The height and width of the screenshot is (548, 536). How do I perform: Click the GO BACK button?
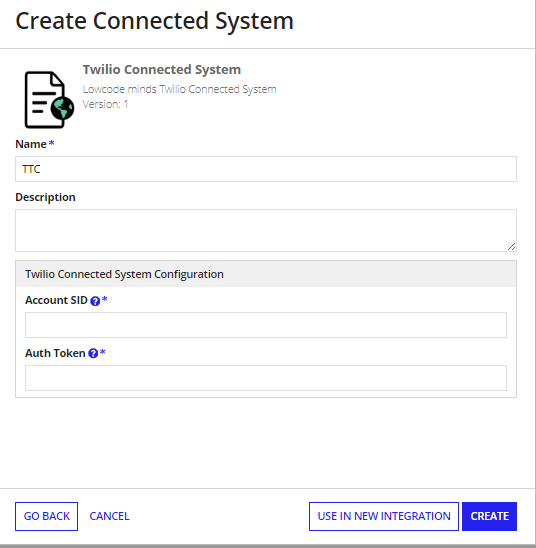pyautogui.click(x=46, y=516)
